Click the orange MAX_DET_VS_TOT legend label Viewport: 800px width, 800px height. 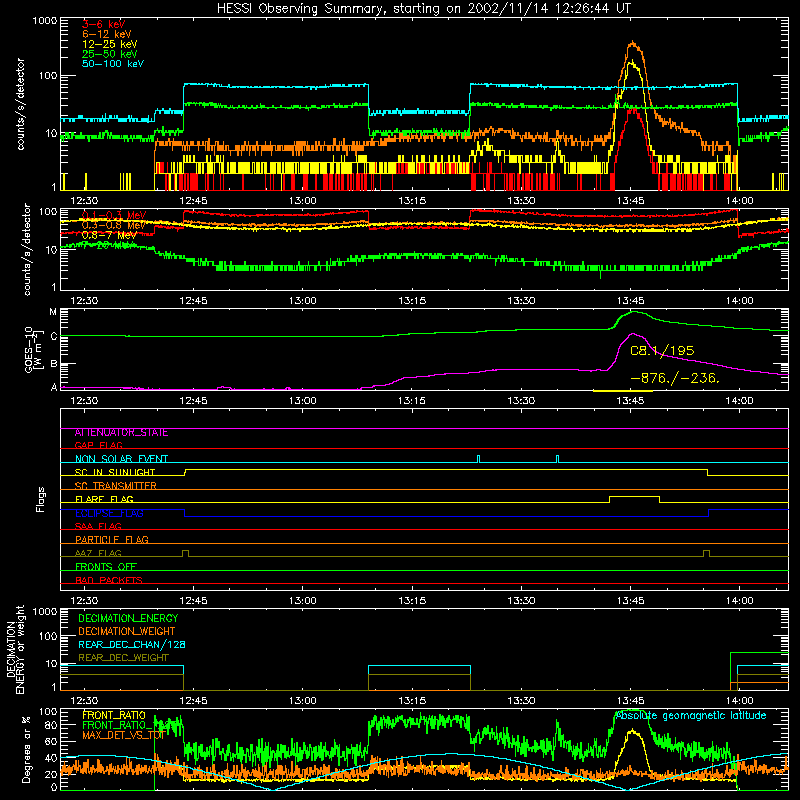pos(123,735)
